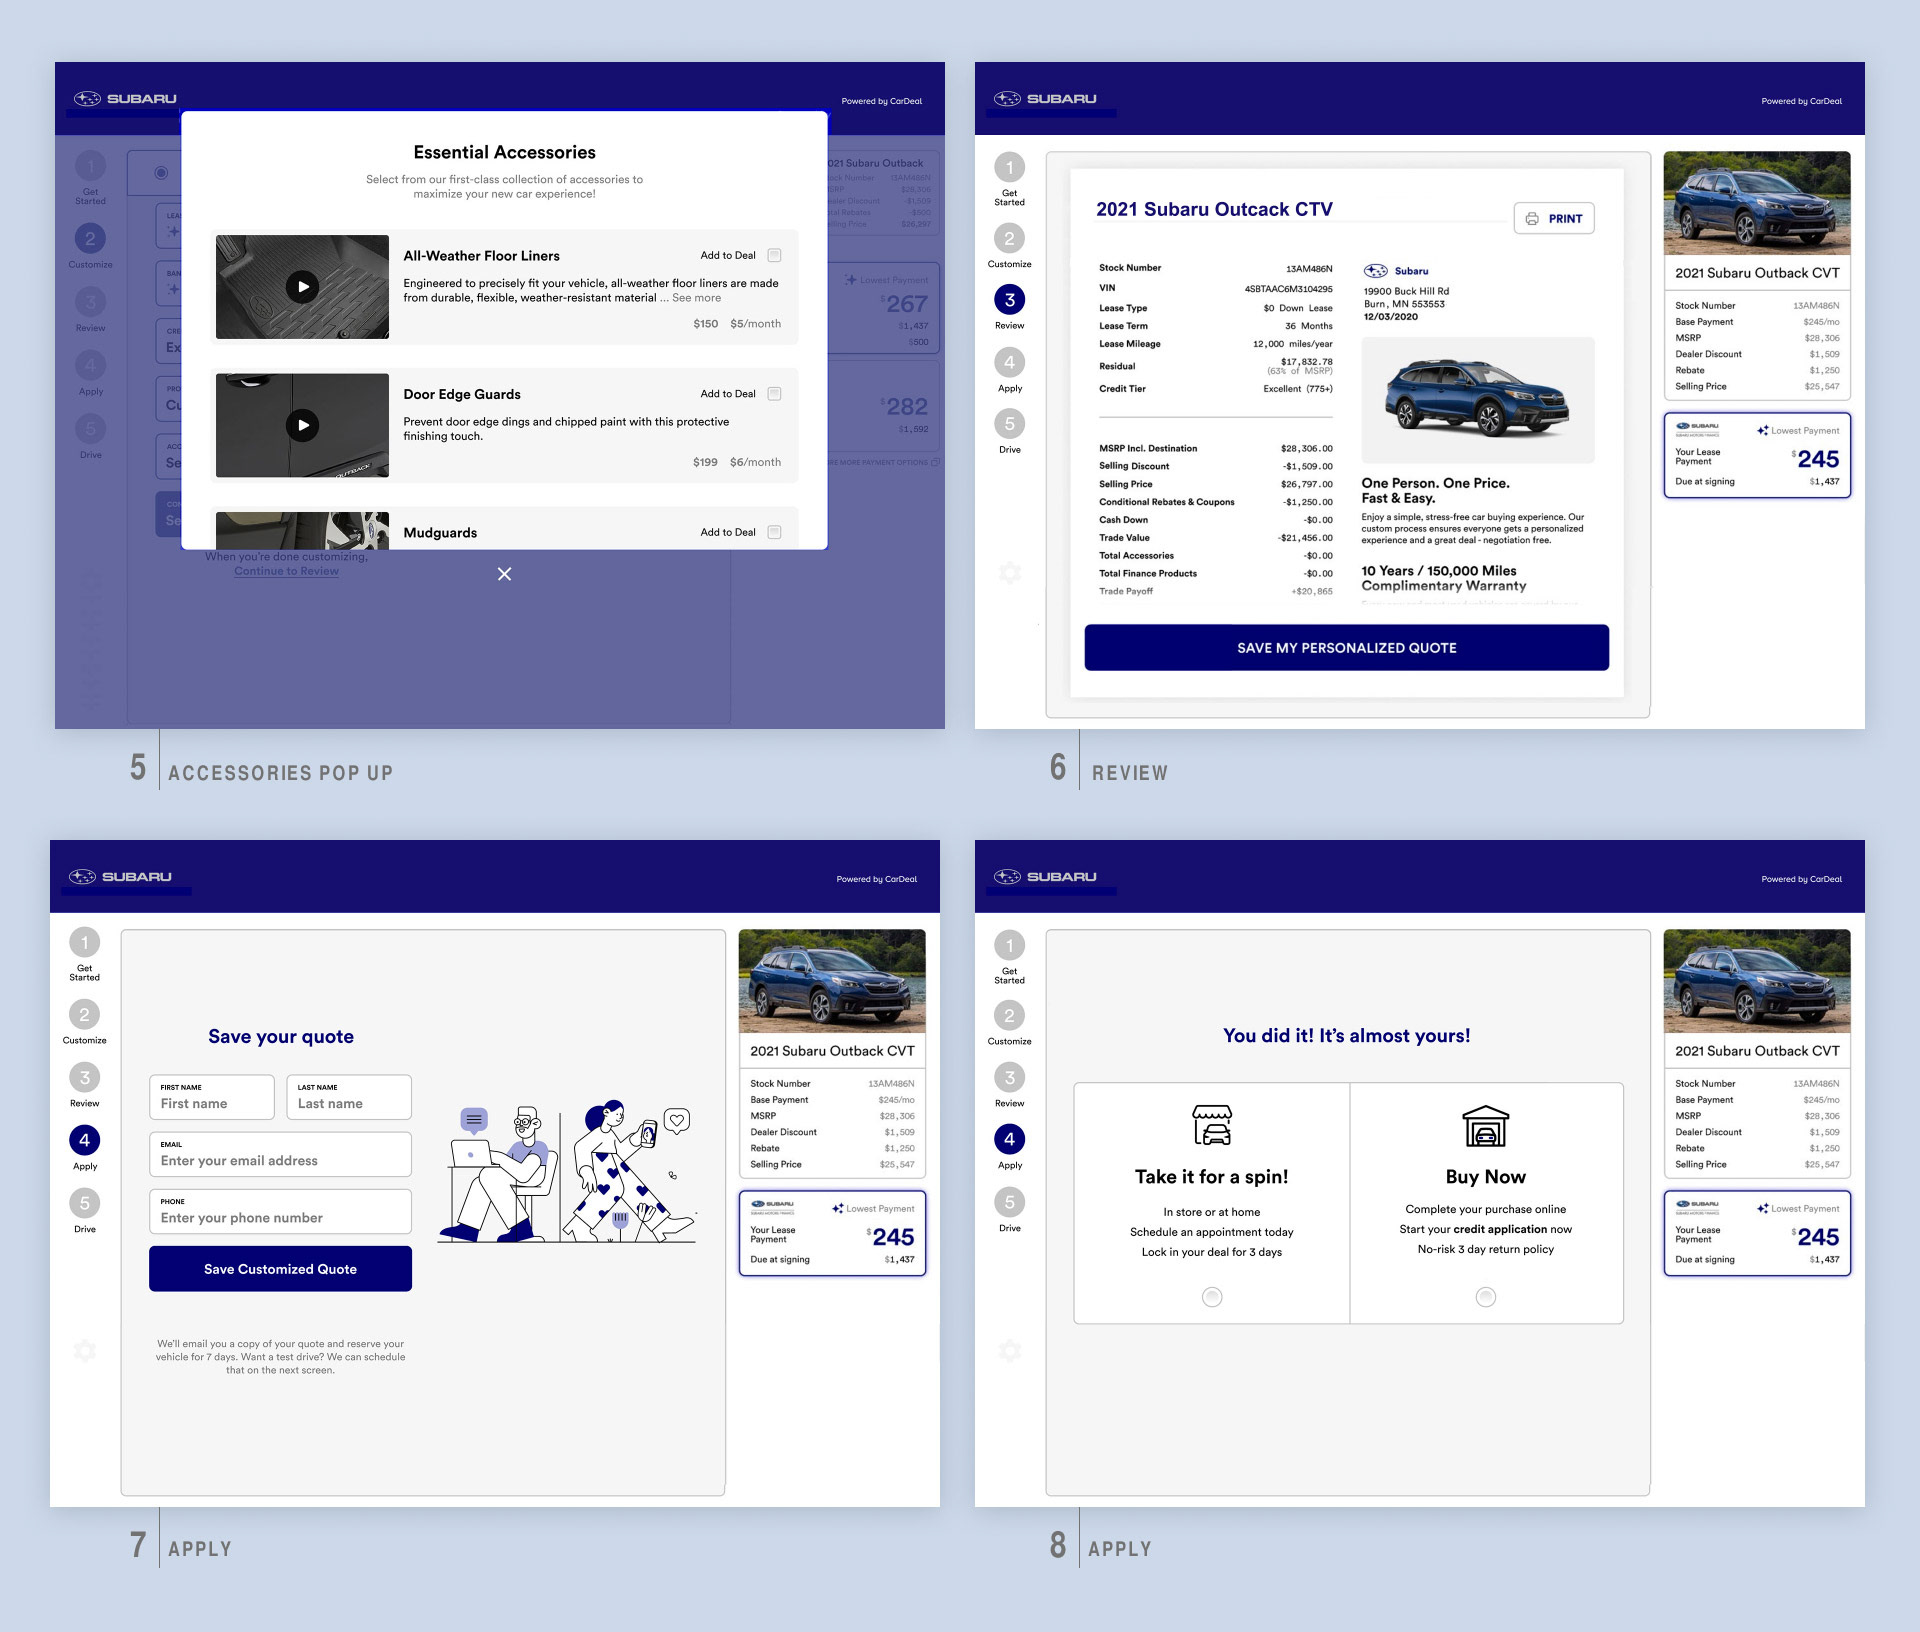Open faint gear icon on You did it screen
The width and height of the screenshot is (1920, 1632).
click(1010, 1351)
